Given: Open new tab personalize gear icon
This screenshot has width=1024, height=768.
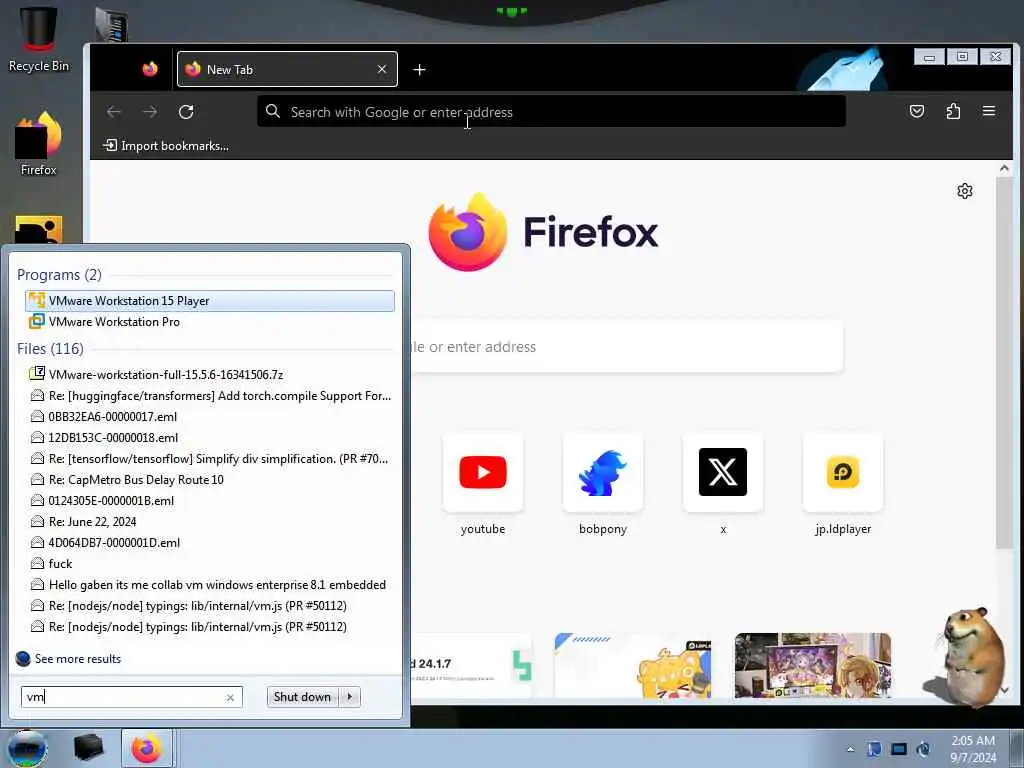Looking at the screenshot, I should pos(965,191).
